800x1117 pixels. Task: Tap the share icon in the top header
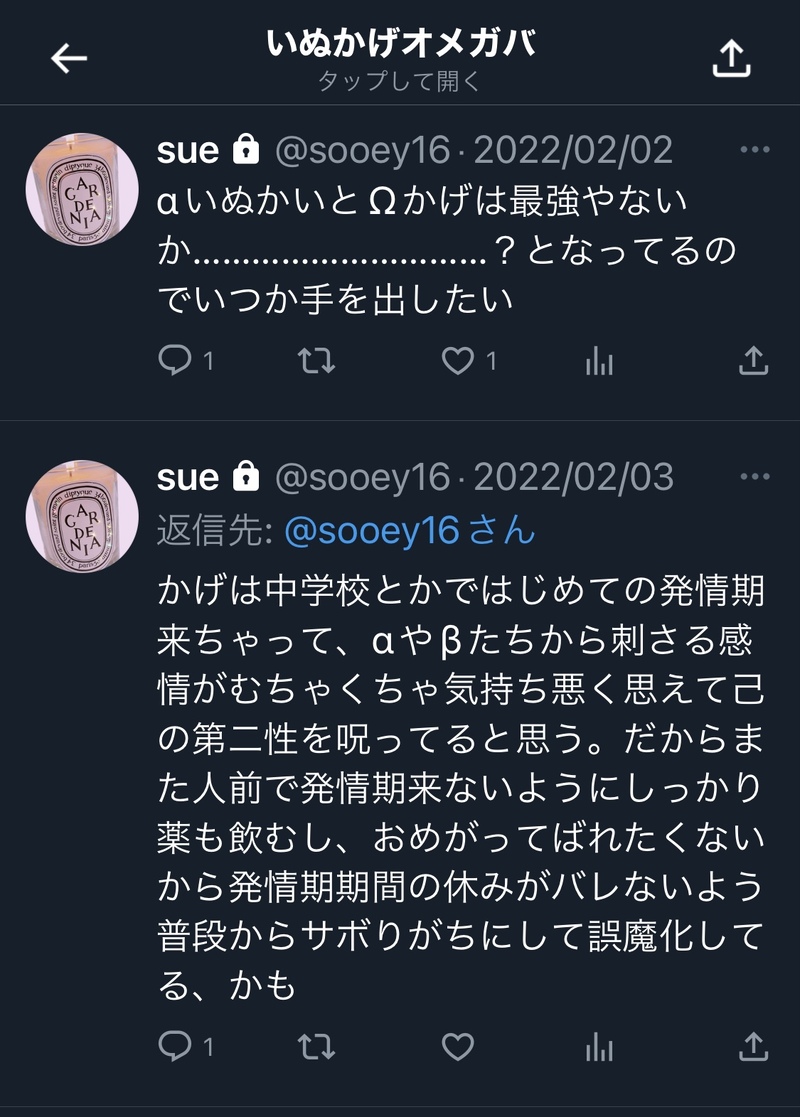(732, 58)
